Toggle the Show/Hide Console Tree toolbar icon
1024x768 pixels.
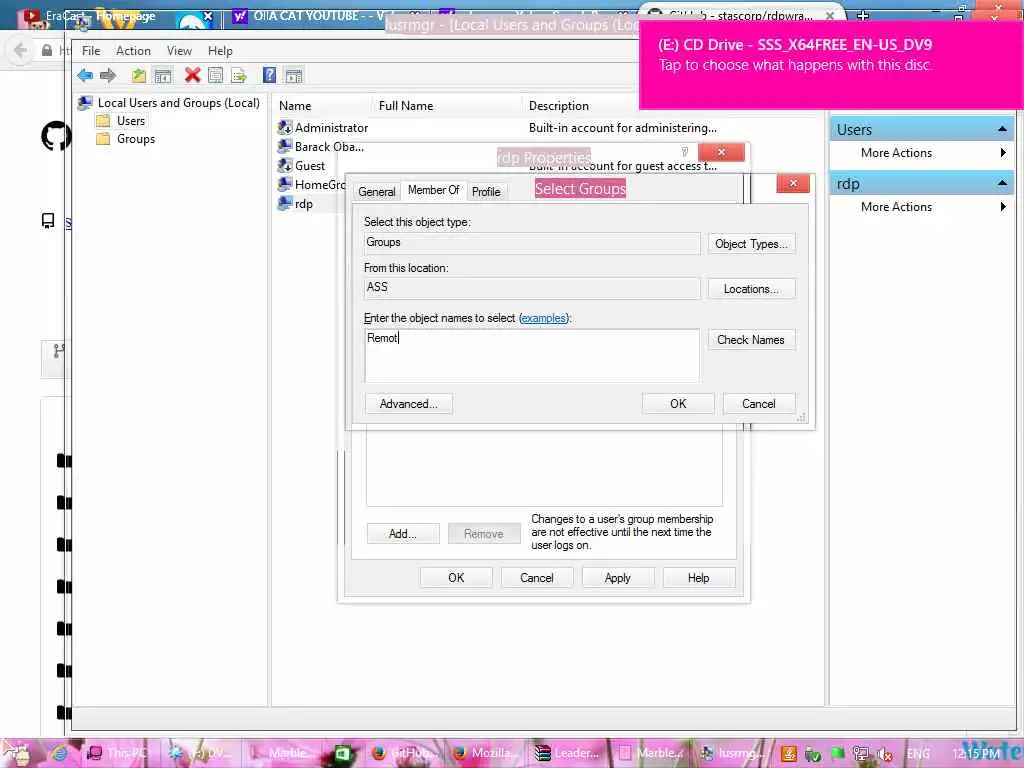click(x=163, y=76)
